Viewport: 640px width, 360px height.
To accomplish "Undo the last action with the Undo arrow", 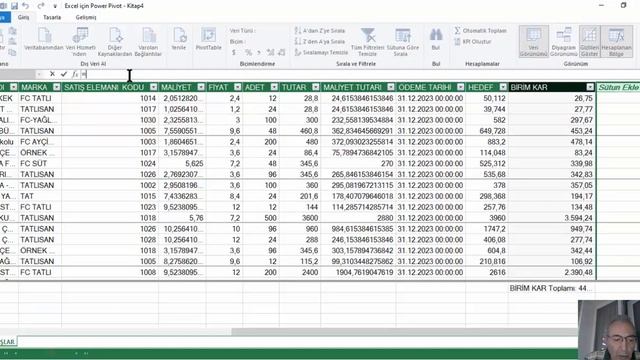I will click(26, 6).
